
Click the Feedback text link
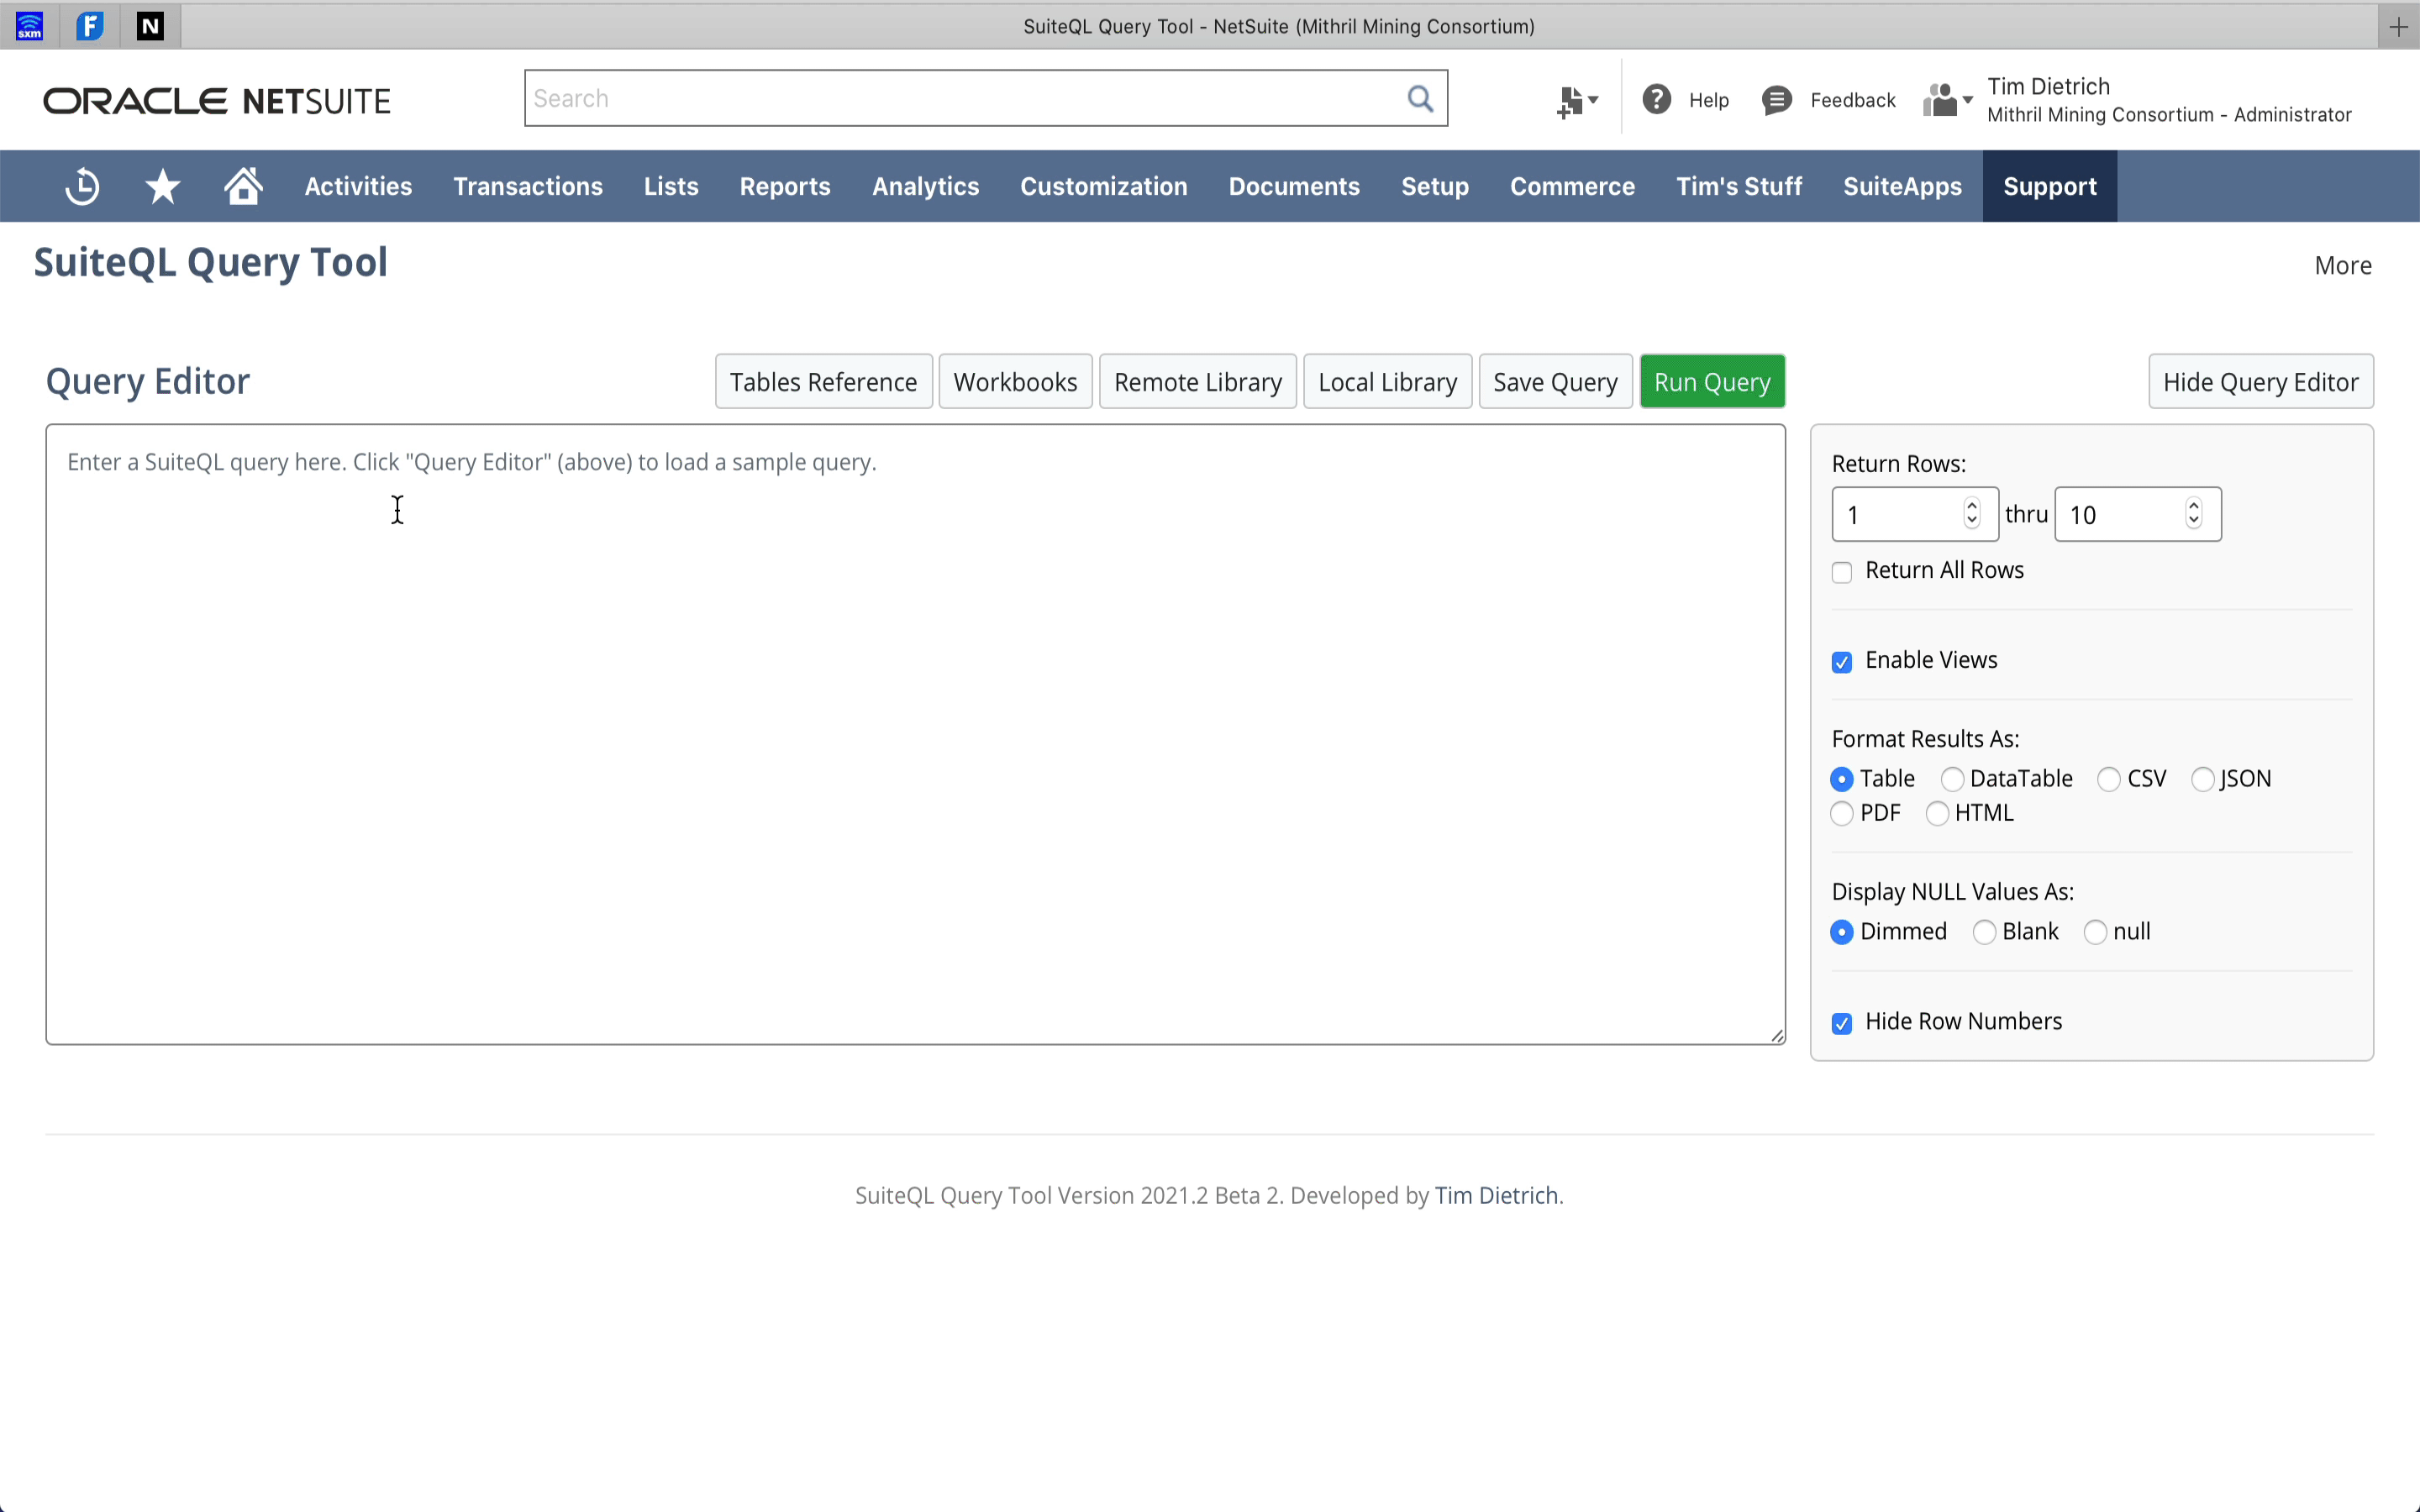1853,100
